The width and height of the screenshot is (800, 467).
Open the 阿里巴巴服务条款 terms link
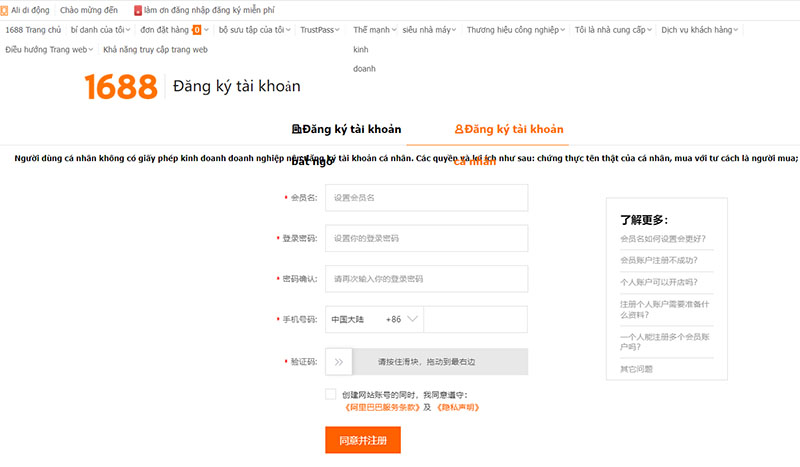pos(382,407)
